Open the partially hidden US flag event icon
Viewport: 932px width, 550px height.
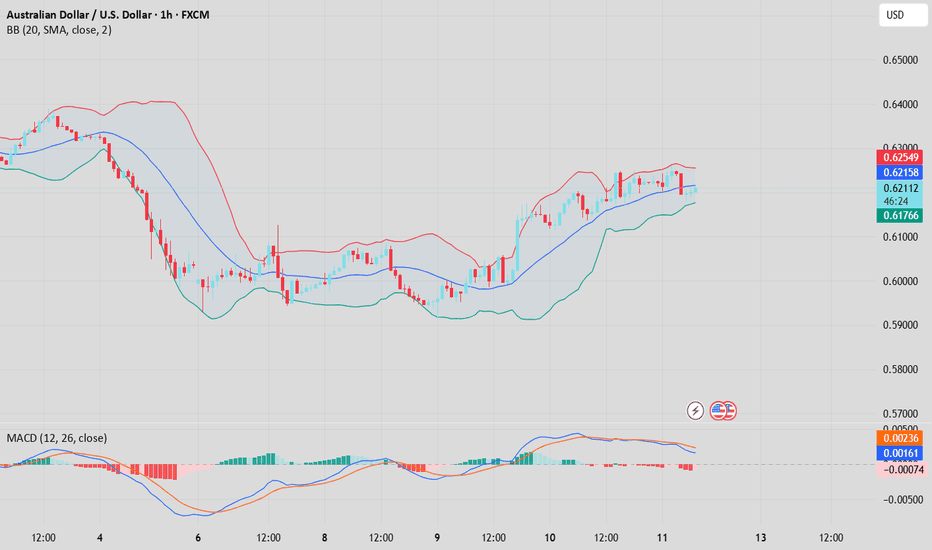(732, 411)
